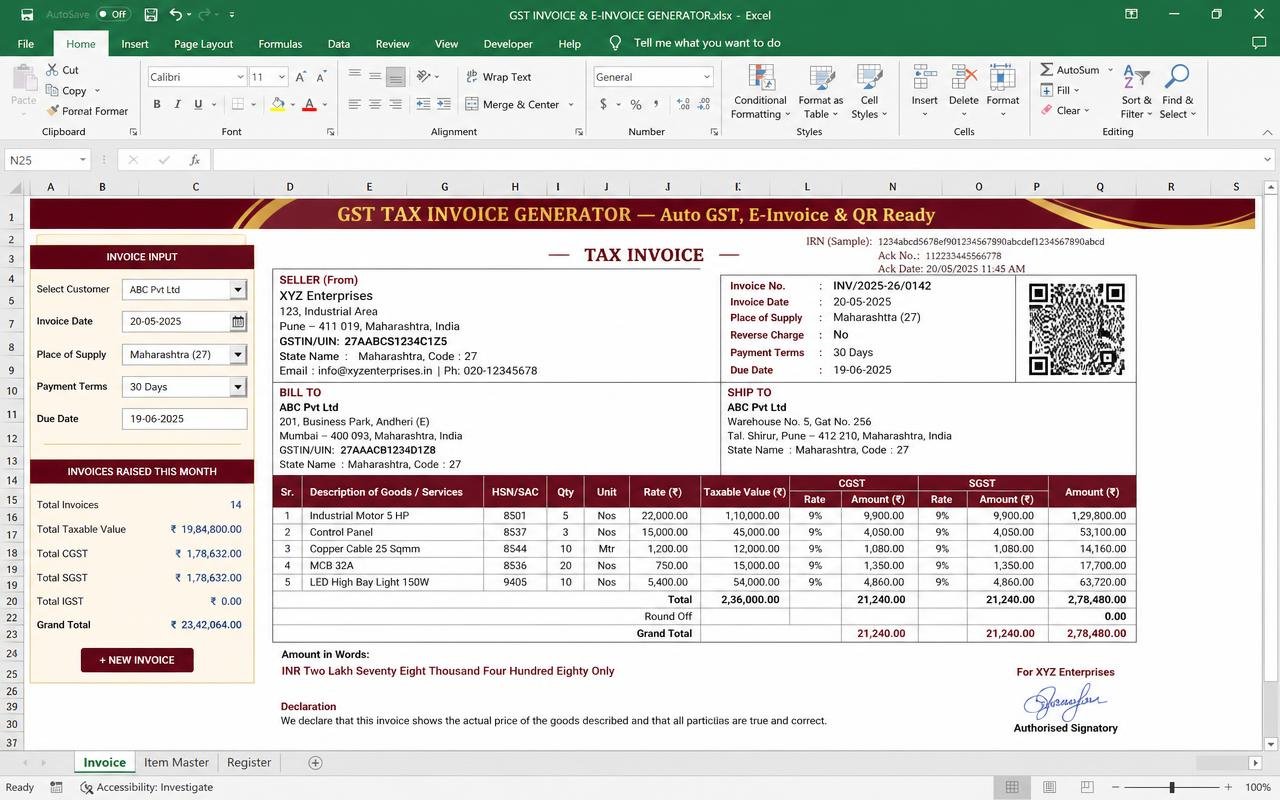This screenshot has height=800, width=1280.
Task: Open the File tab
Action: [x=26, y=44]
